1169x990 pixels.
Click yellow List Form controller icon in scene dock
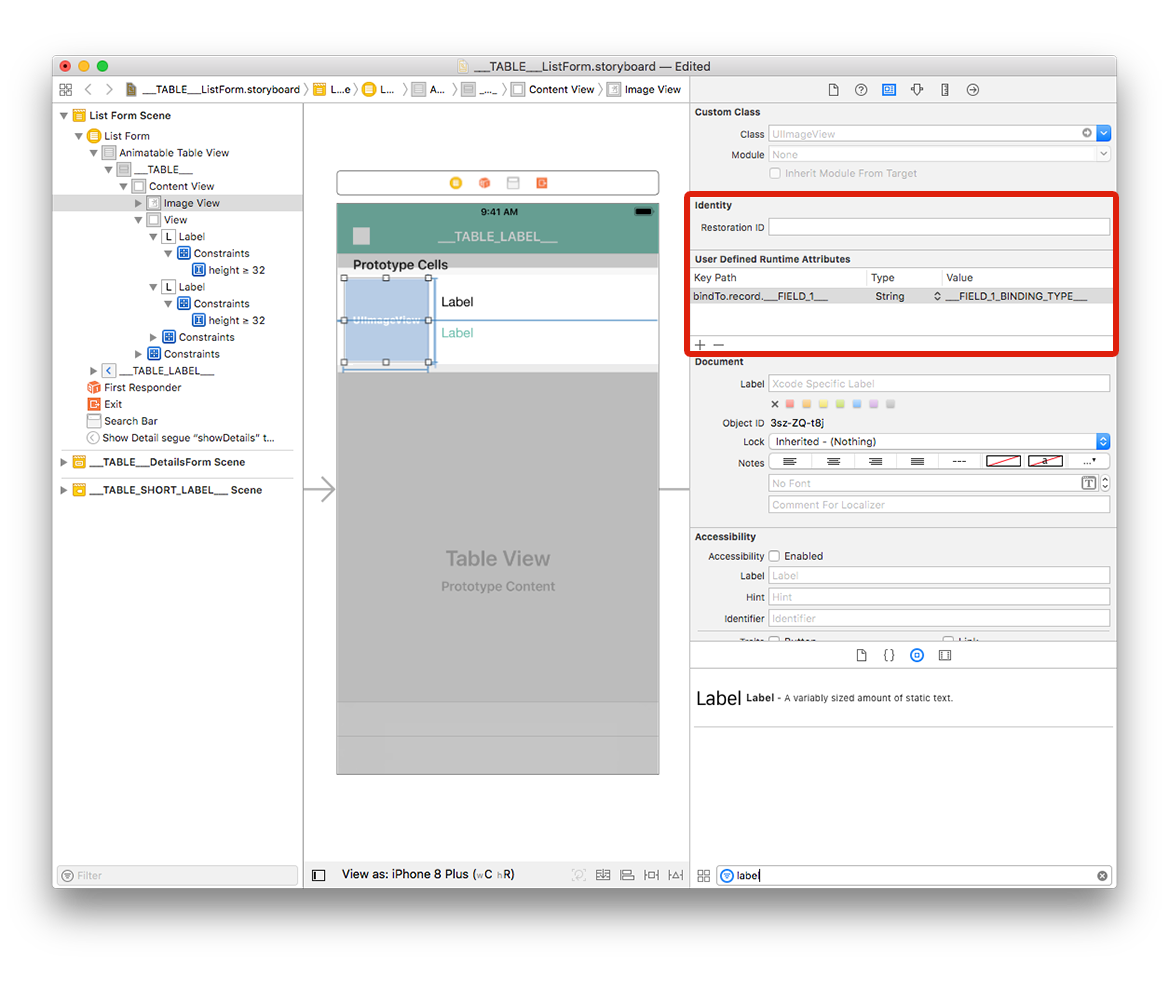(x=456, y=183)
